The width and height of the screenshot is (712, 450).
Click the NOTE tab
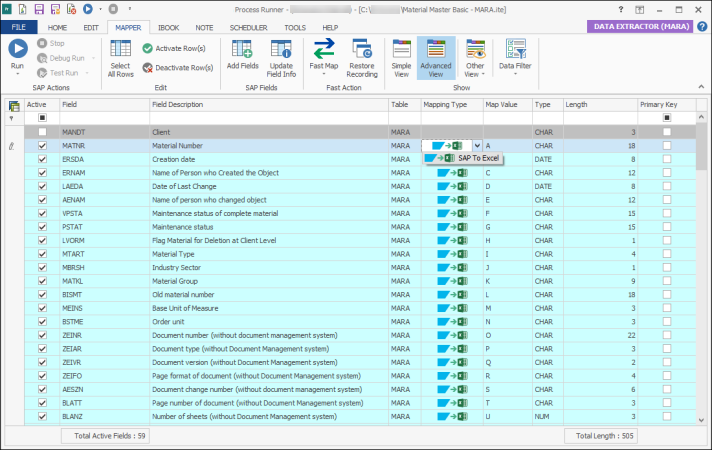[x=204, y=28]
